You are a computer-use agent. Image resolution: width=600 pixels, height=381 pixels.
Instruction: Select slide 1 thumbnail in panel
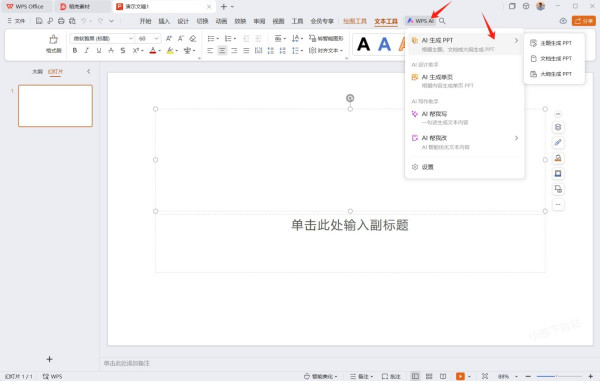click(x=55, y=106)
